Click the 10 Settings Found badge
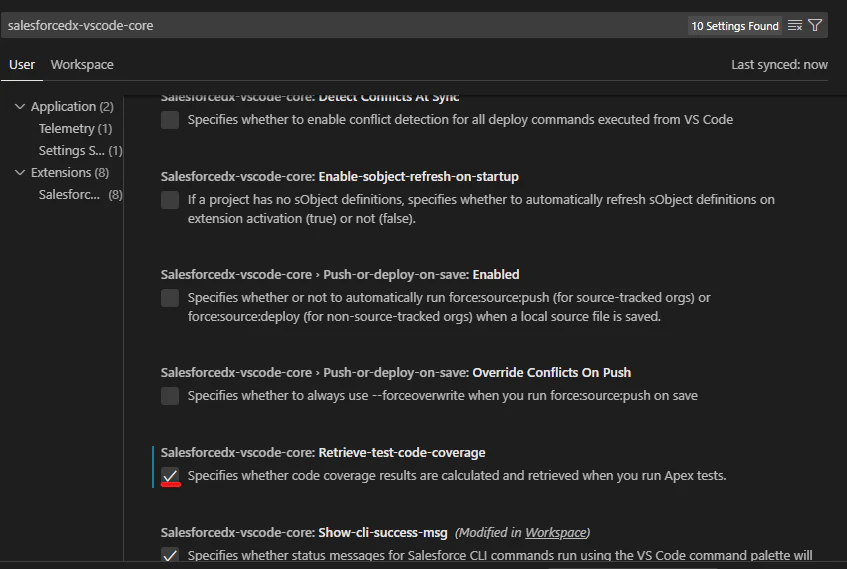Viewport: 847px width, 569px height. tap(735, 26)
